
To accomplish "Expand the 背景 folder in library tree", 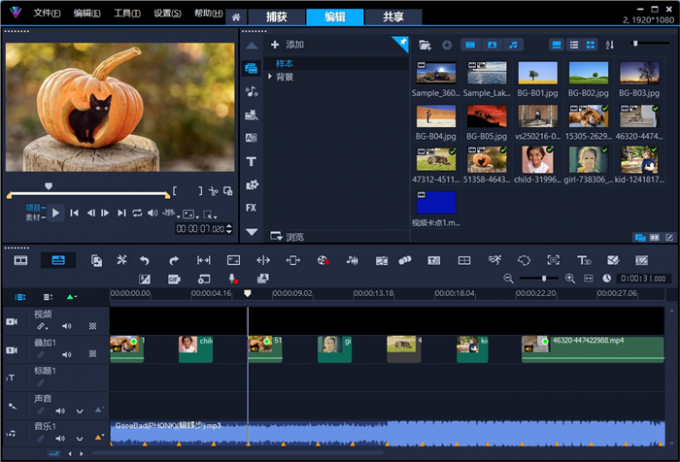I will click(270, 77).
